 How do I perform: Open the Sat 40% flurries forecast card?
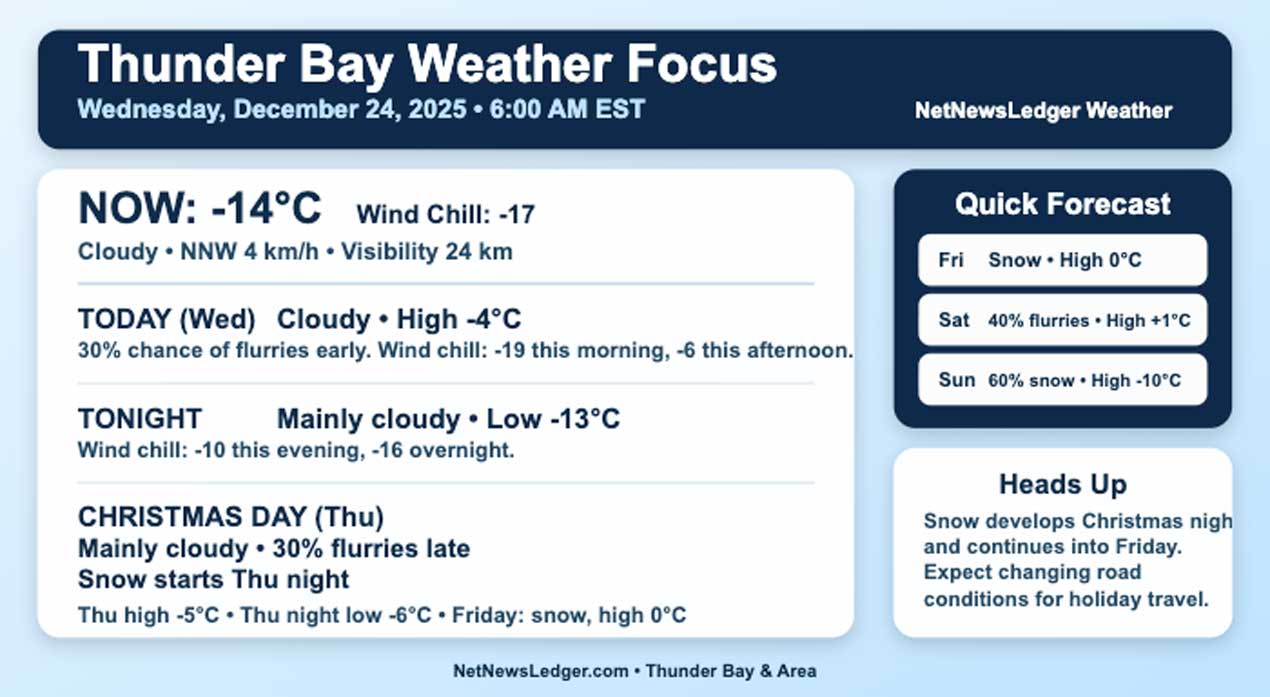(x=1062, y=320)
